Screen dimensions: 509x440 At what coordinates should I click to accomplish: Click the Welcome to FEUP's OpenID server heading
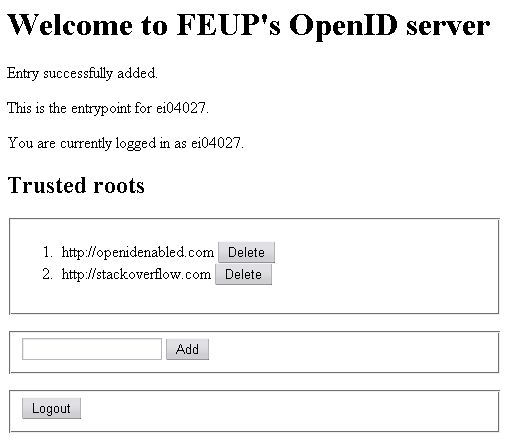248,25
